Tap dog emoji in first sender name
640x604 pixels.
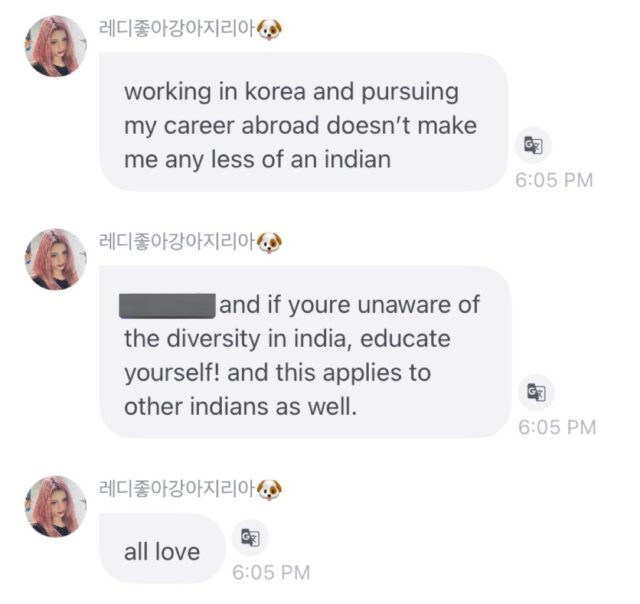point(269,30)
